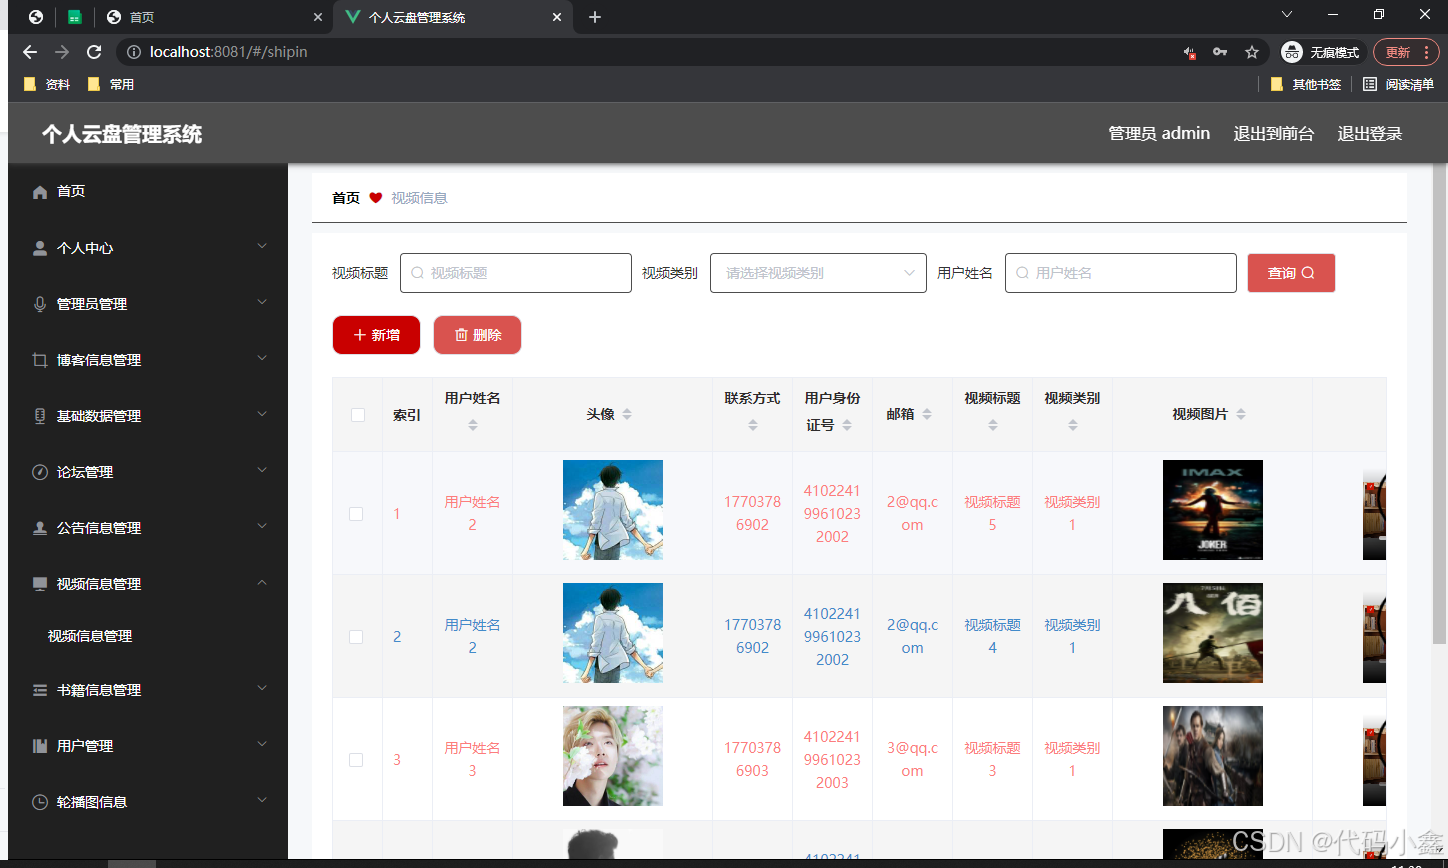
Task: Click the icon beside 用户管理
Action: point(40,746)
